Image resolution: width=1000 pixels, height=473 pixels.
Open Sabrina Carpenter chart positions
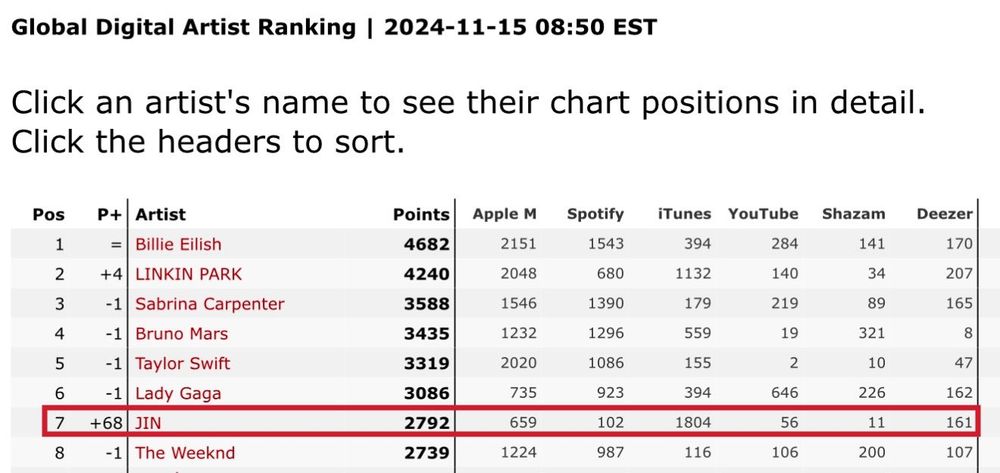coord(209,304)
